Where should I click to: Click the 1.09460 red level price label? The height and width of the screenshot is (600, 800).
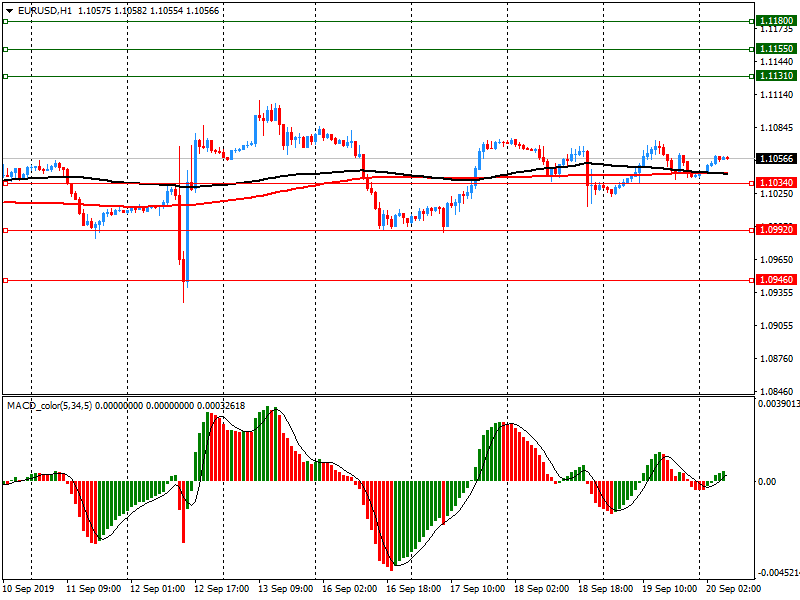pos(776,280)
